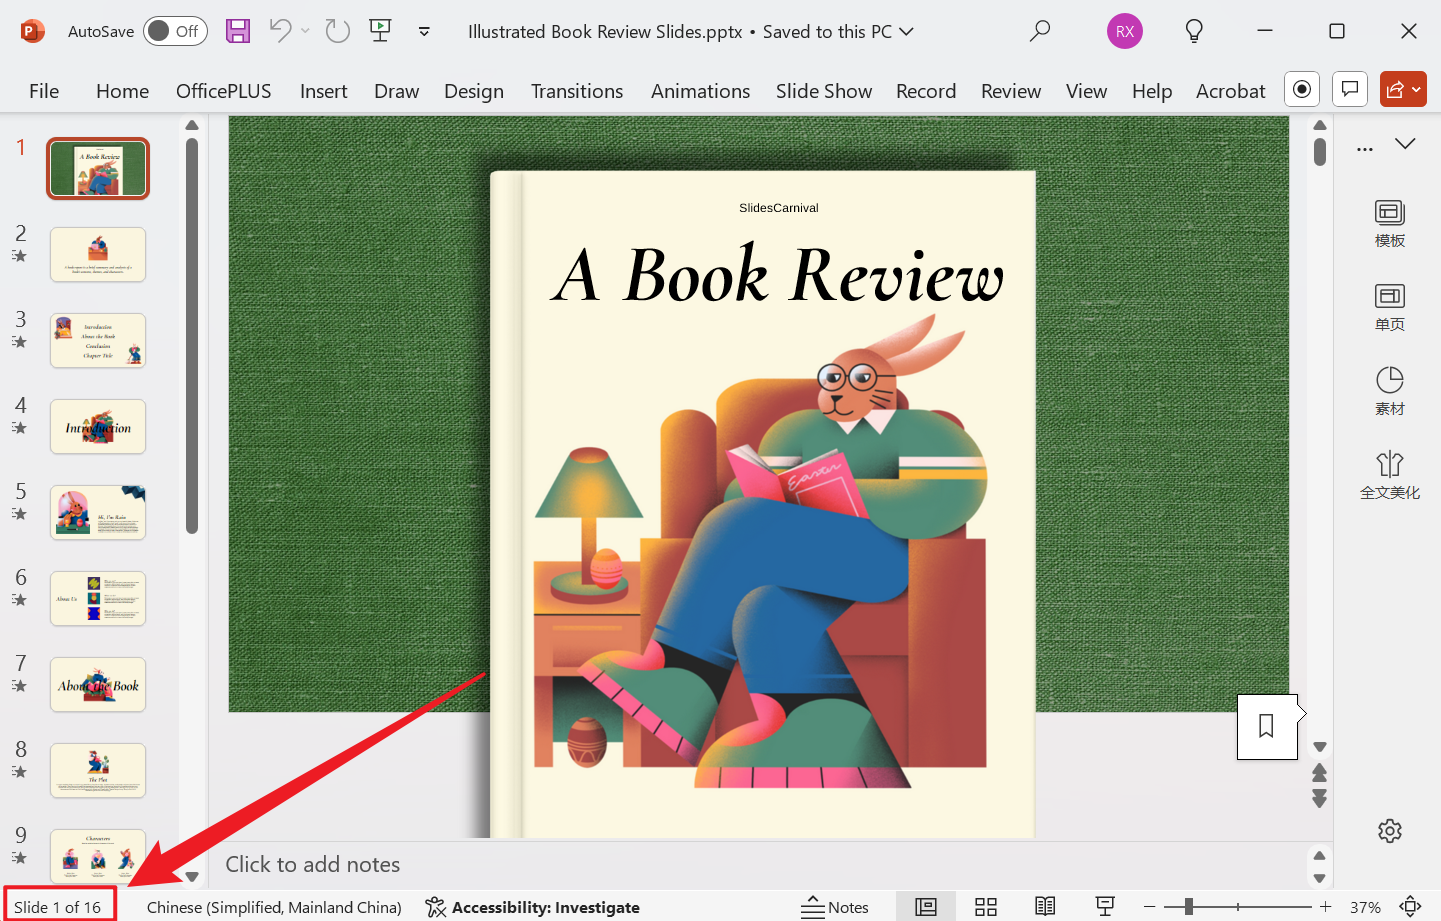This screenshot has width=1441, height=921.
Task: Open the Transitions tab
Action: tap(576, 91)
